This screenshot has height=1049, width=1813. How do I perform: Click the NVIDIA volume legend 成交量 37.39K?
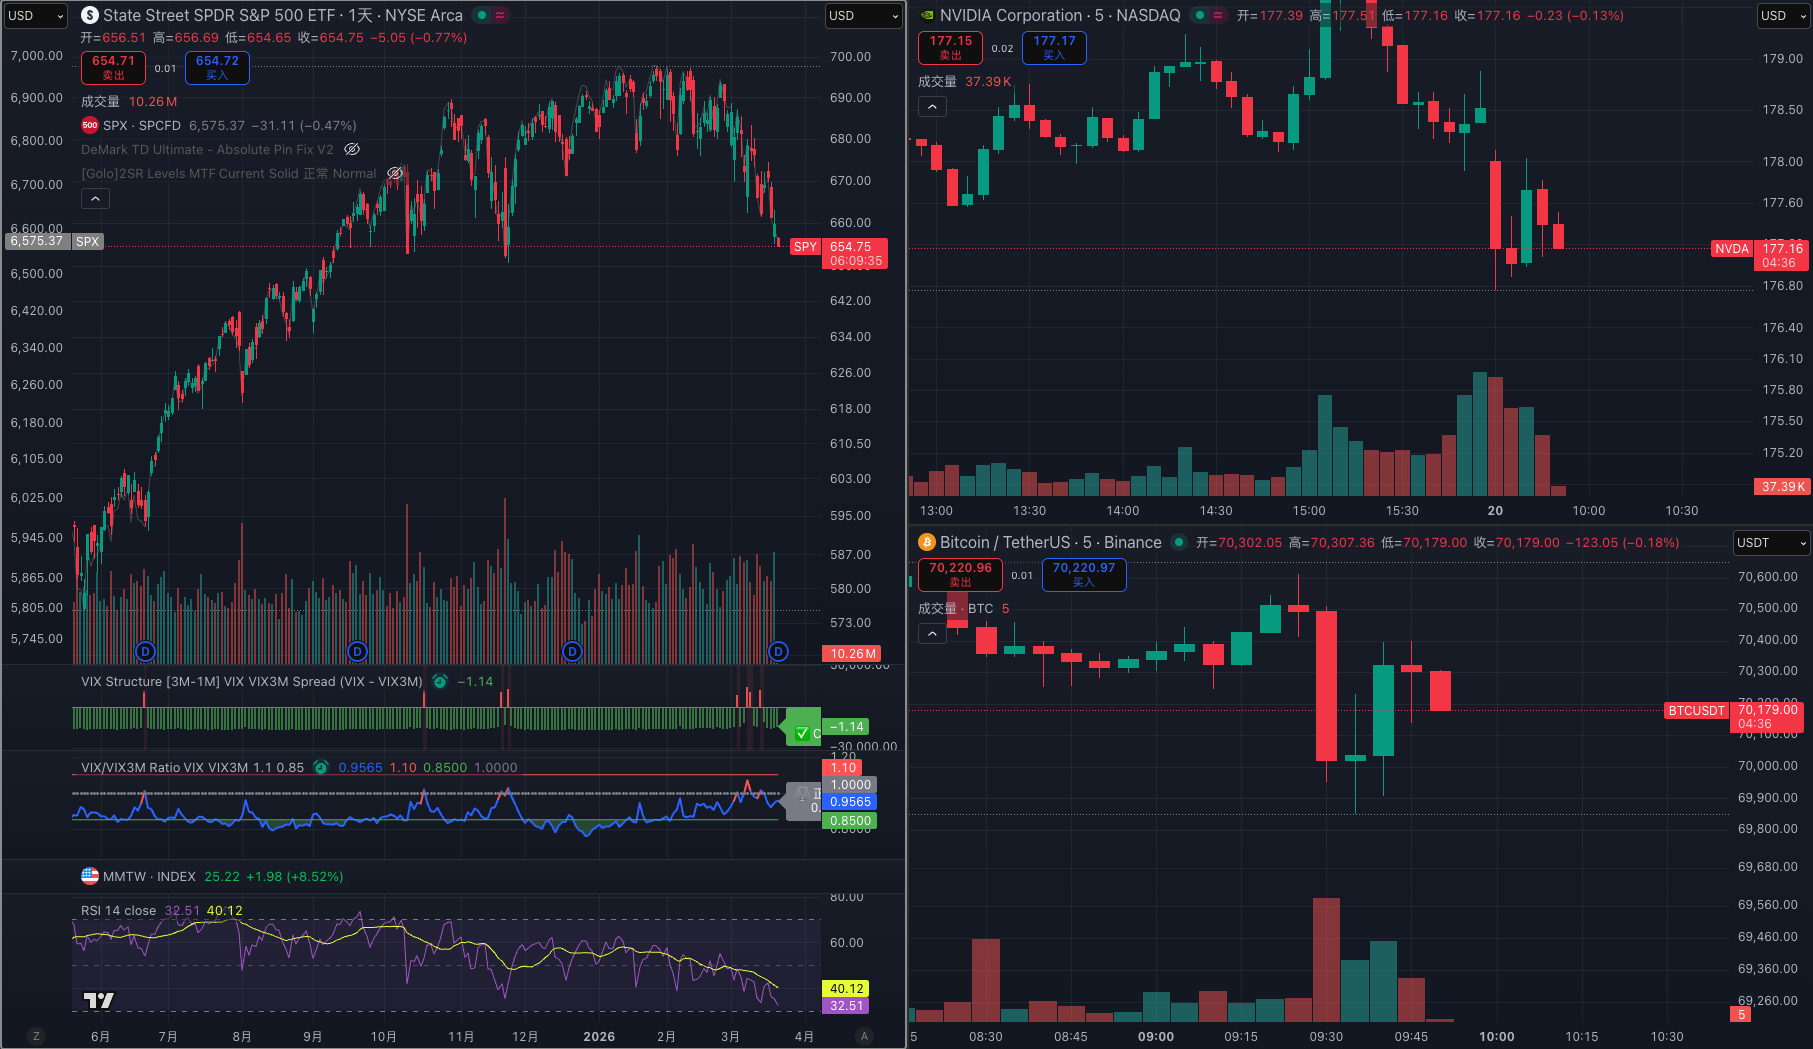[x=965, y=81]
